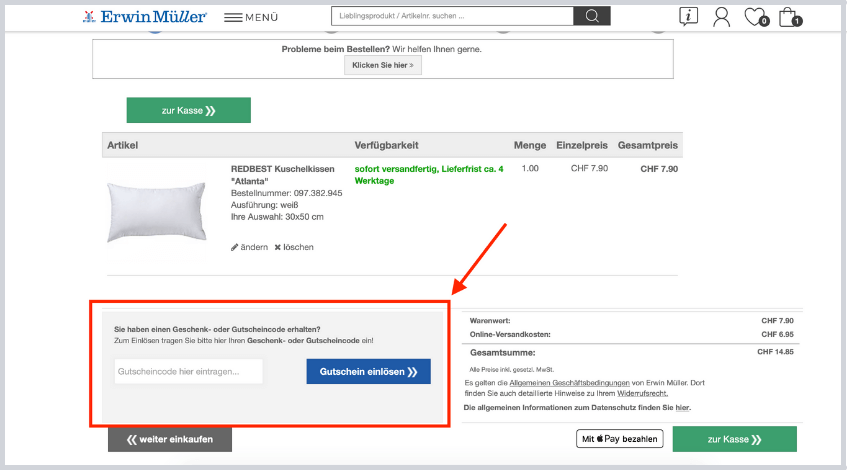Open the Erwin Müller logo homepage

[x=144, y=17]
